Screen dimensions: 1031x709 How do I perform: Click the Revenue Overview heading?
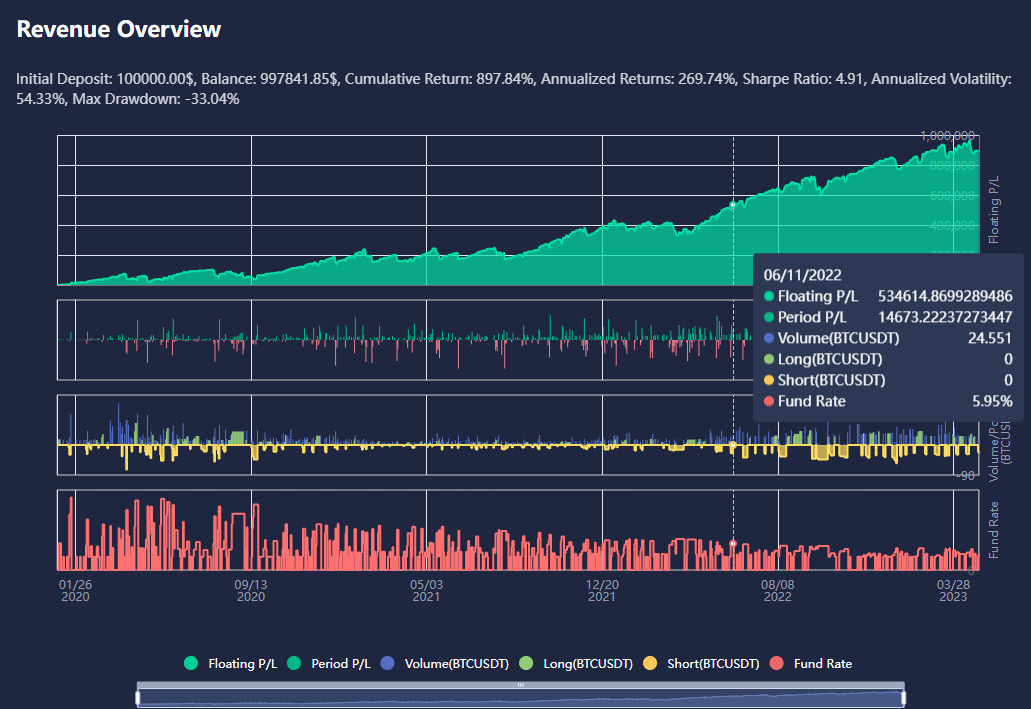pos(119,30)
